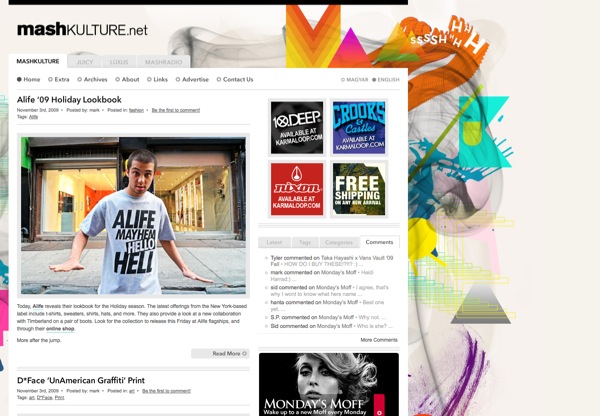
Task: Click the More Comments link
Action: click(379, 340)
